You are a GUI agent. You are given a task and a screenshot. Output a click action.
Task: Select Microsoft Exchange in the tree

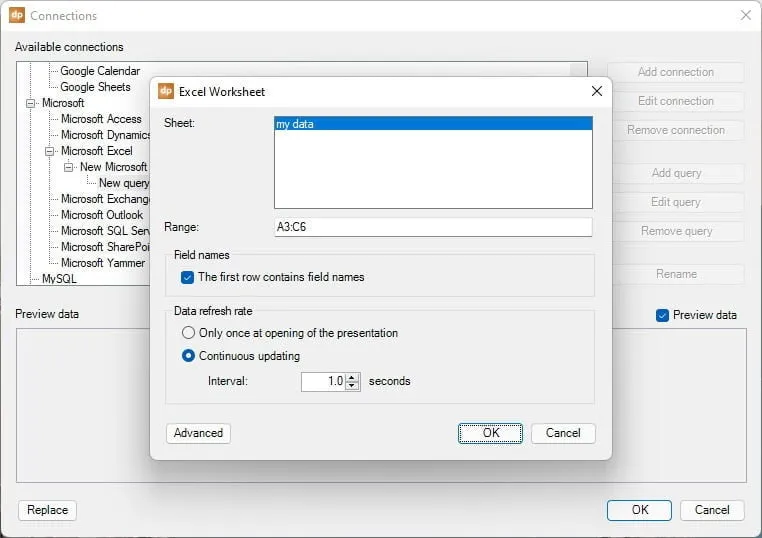coord(105,199)
